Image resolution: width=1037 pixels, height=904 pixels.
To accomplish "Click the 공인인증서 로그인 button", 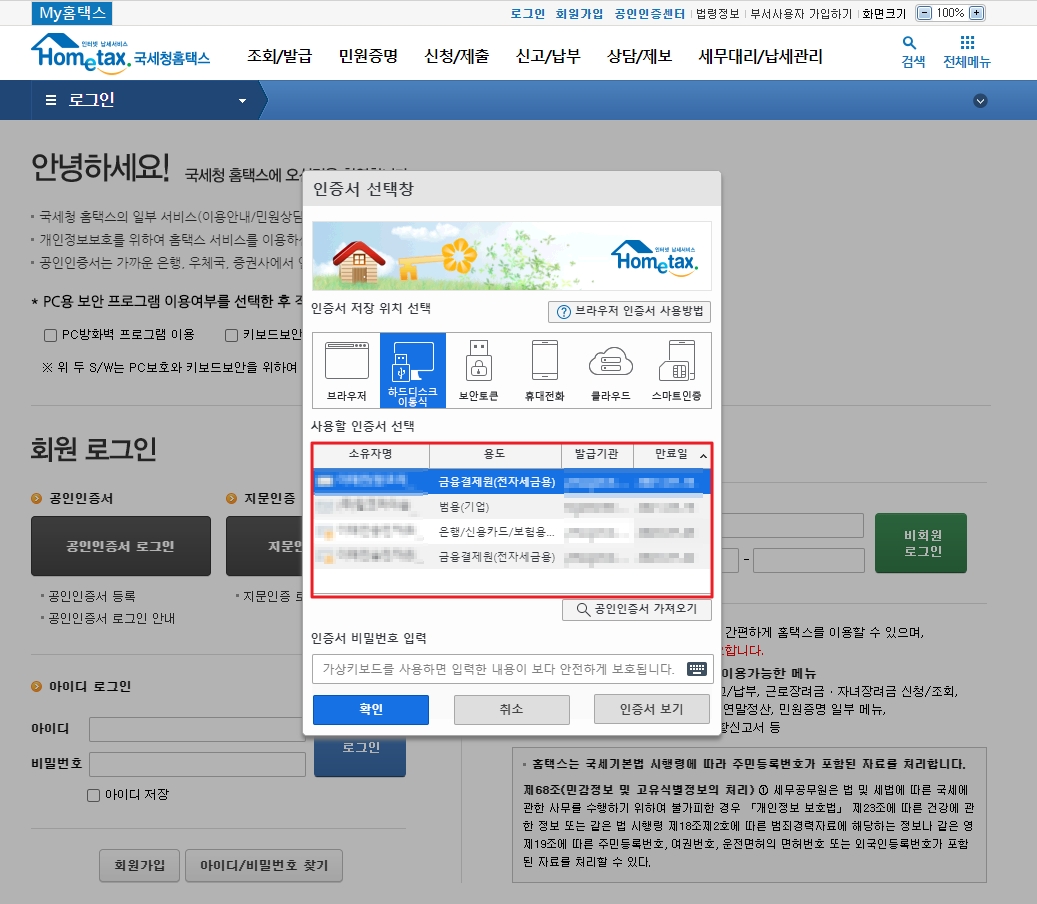I will [x=121, y=546].
